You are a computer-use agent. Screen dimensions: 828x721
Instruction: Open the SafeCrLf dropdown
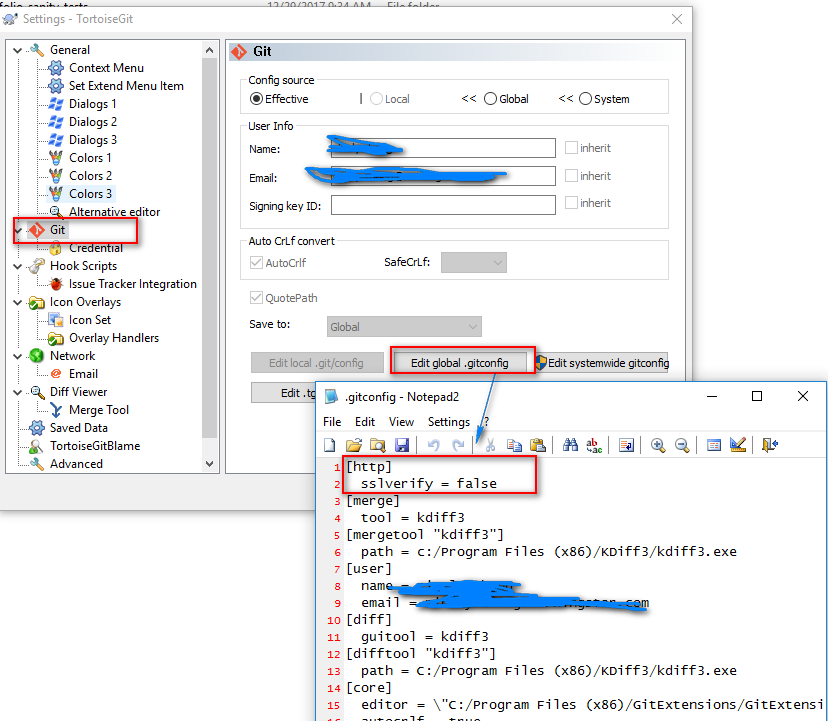point(474,263)
